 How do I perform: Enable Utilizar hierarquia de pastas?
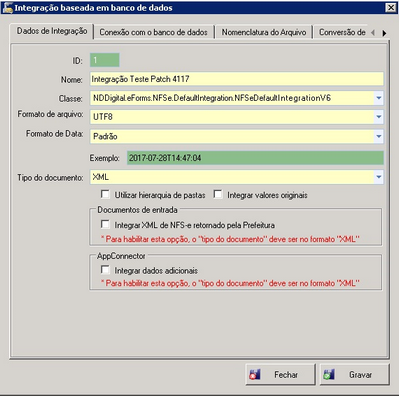point(105,194)
